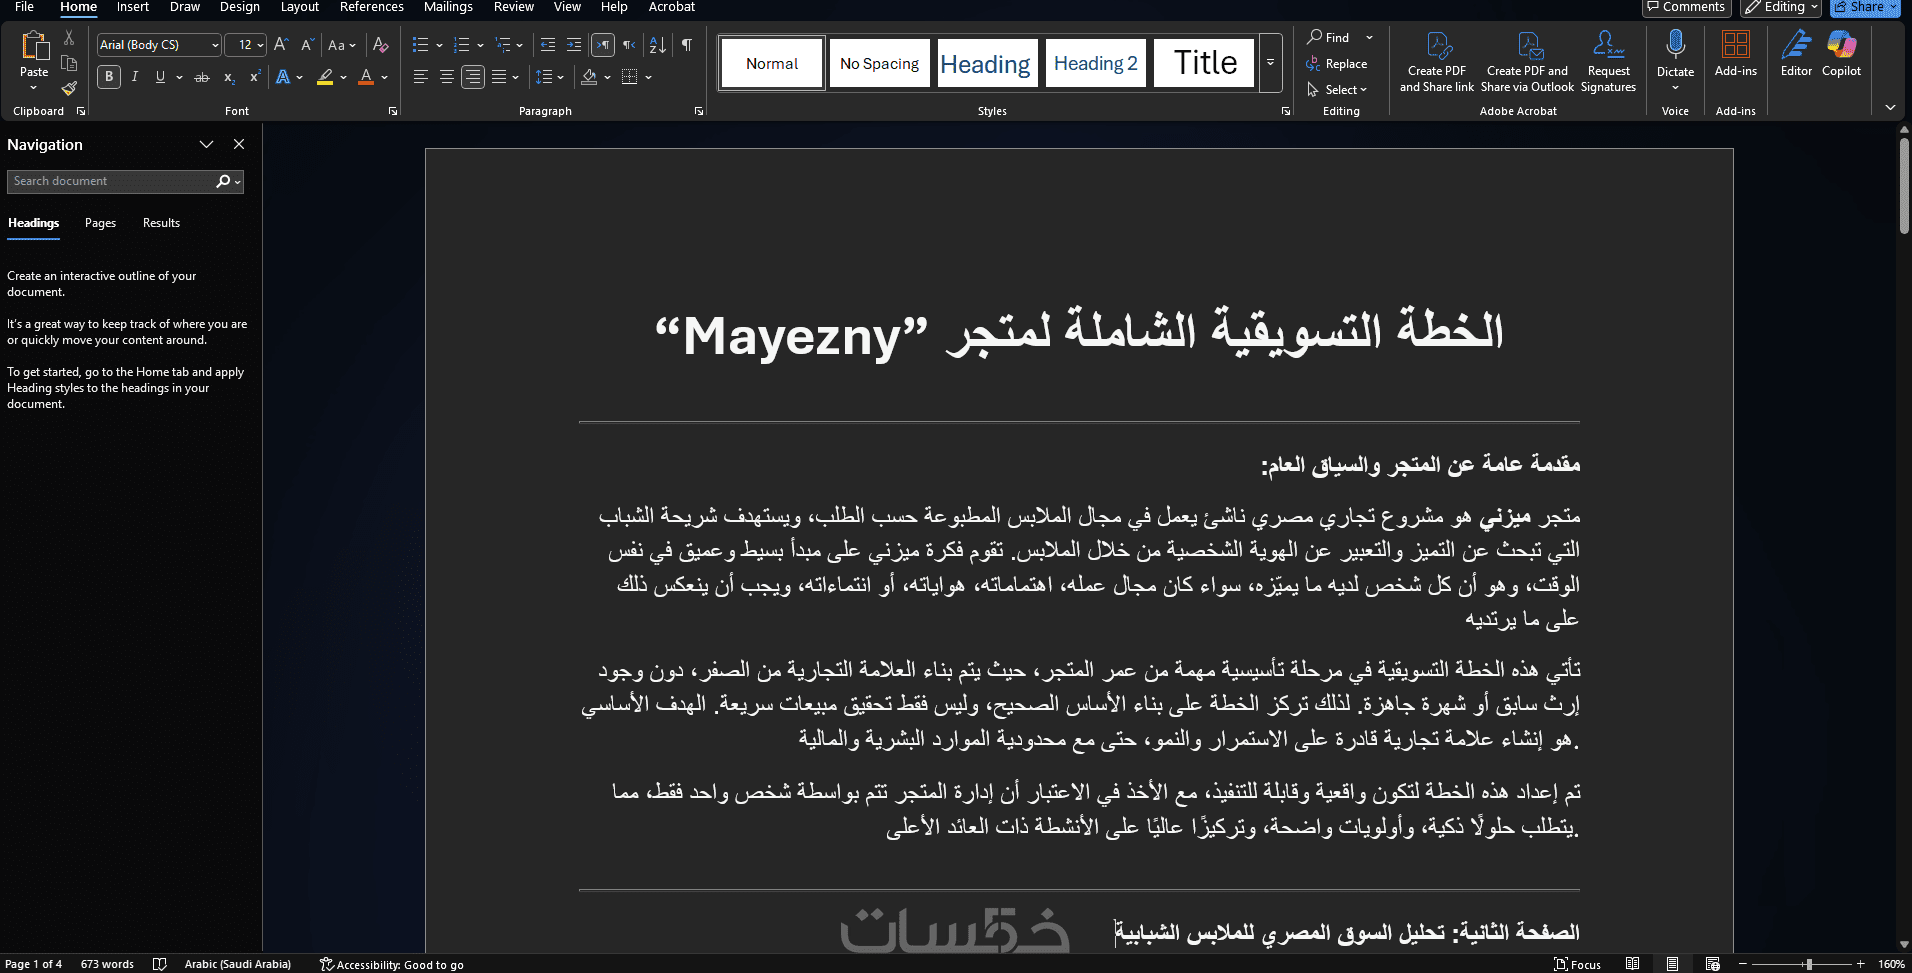This screenshot has height=973, width=1912.
Task: Open the Select dropdown in Editing group
Action: [1337, 90]
